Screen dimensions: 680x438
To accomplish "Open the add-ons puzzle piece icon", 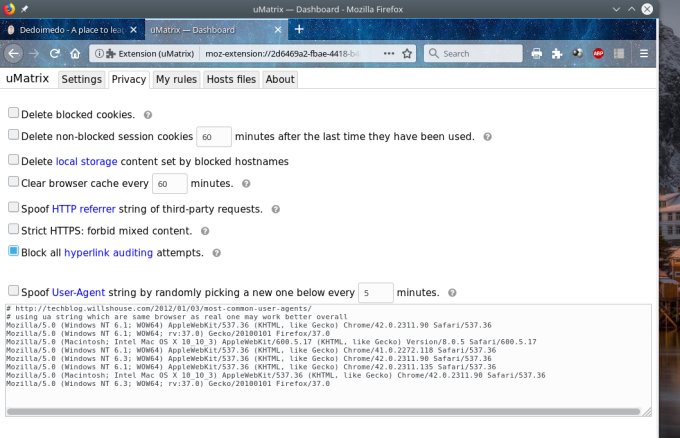I will coord(557,53).
